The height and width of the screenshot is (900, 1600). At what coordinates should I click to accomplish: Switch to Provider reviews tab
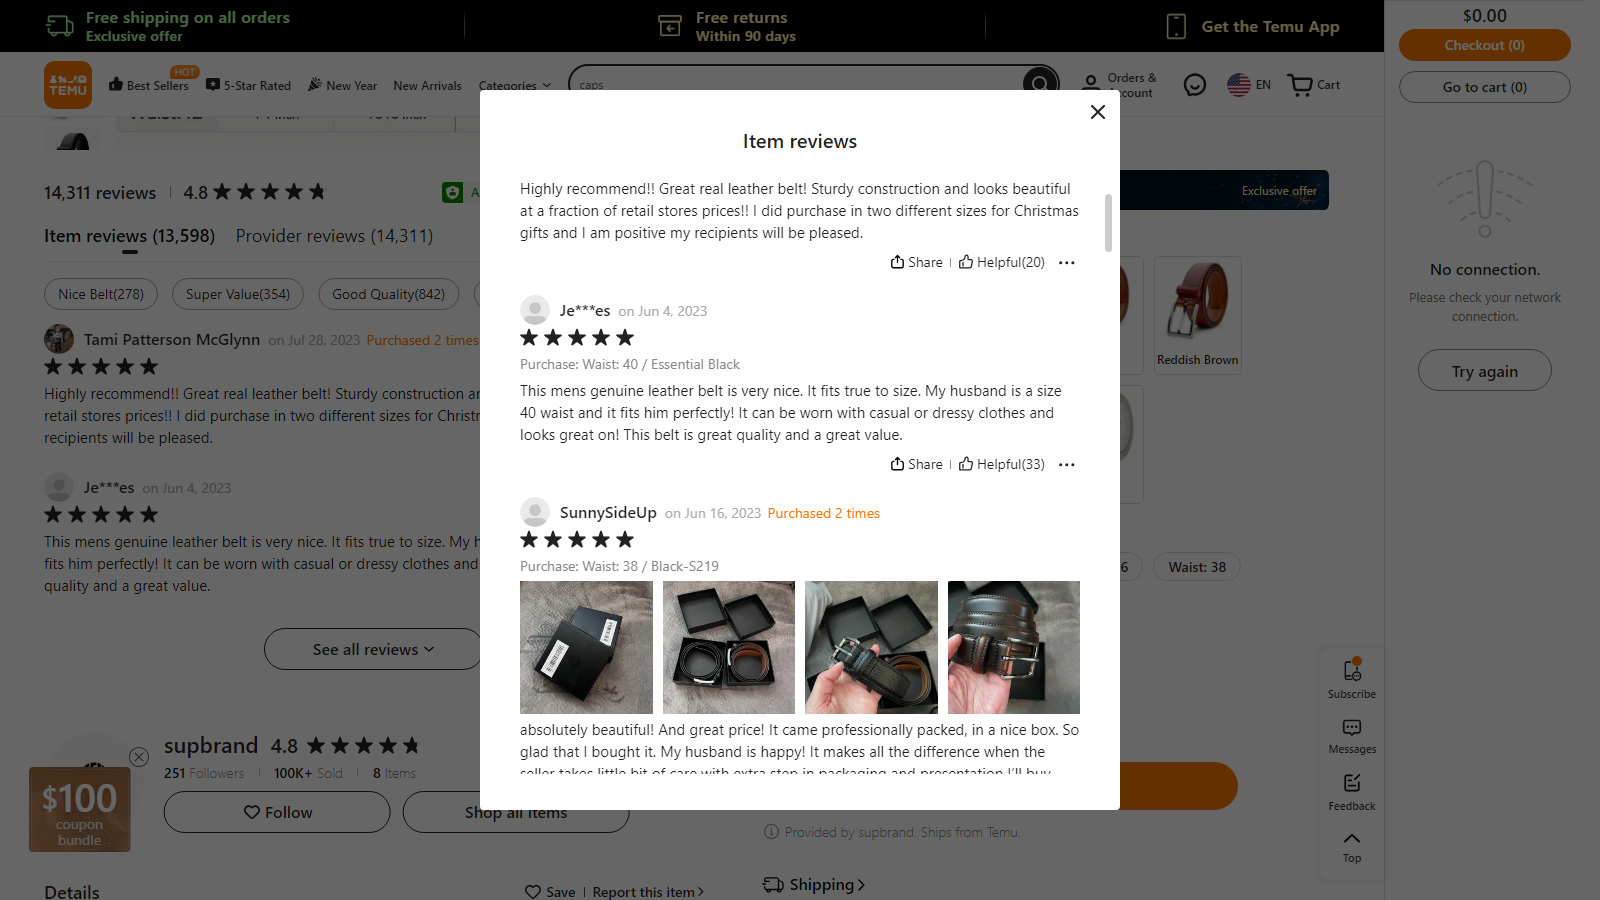coord(334,236)
